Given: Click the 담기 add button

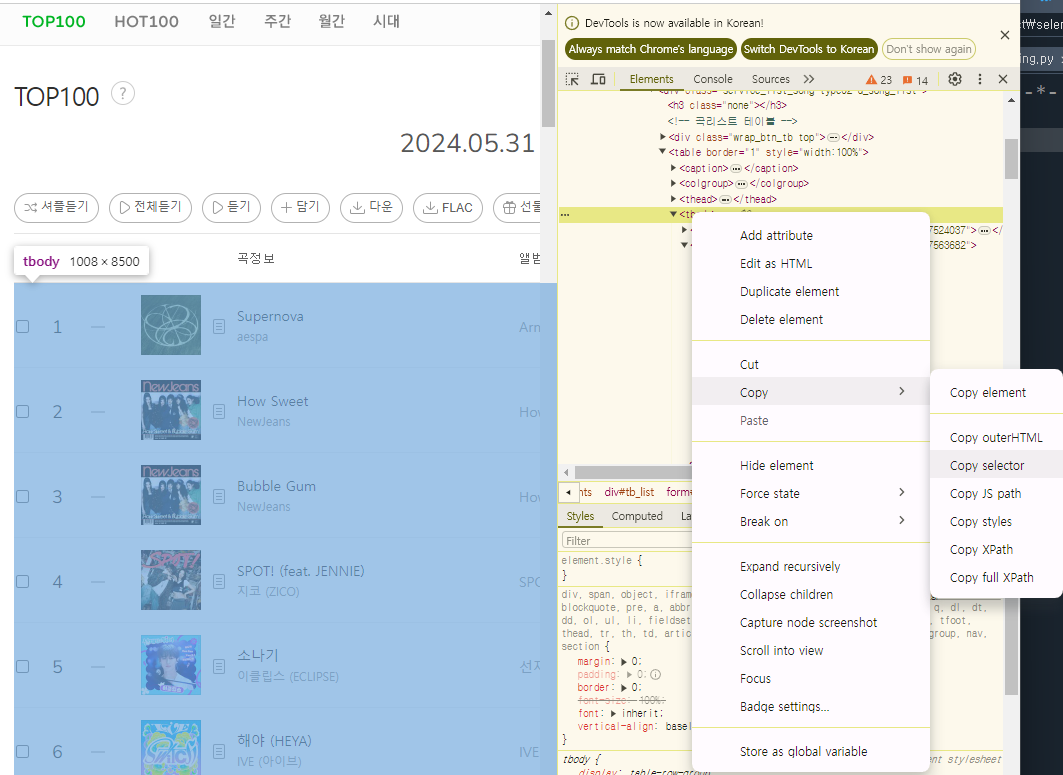Looking at the screenshot, I should [300, 207].
